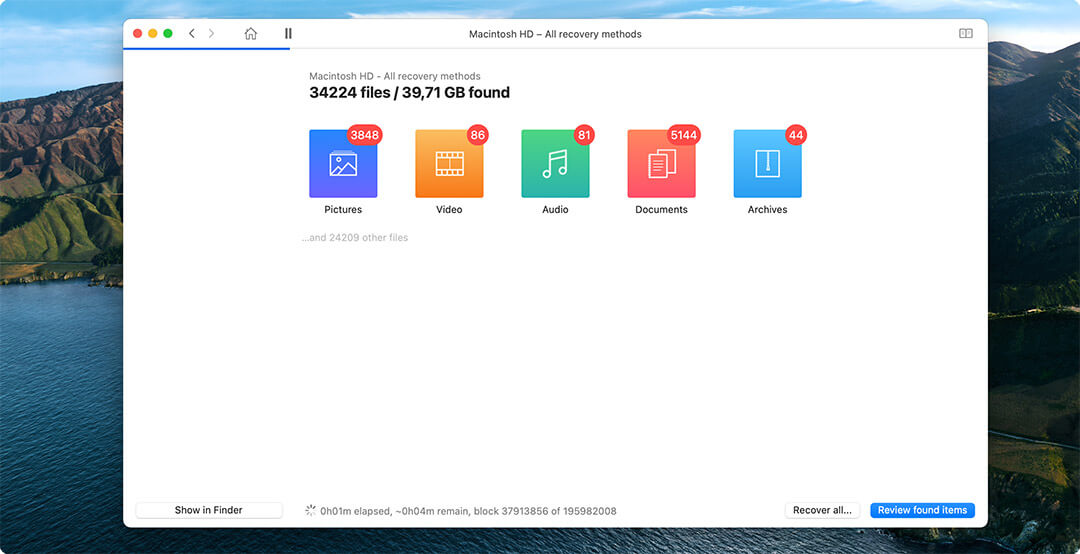Image resolution: width=1080 pixels, height=554 pixels.
Task: Click the Show in Finder button
Action: pyautogui.click(x=209, y=511)
